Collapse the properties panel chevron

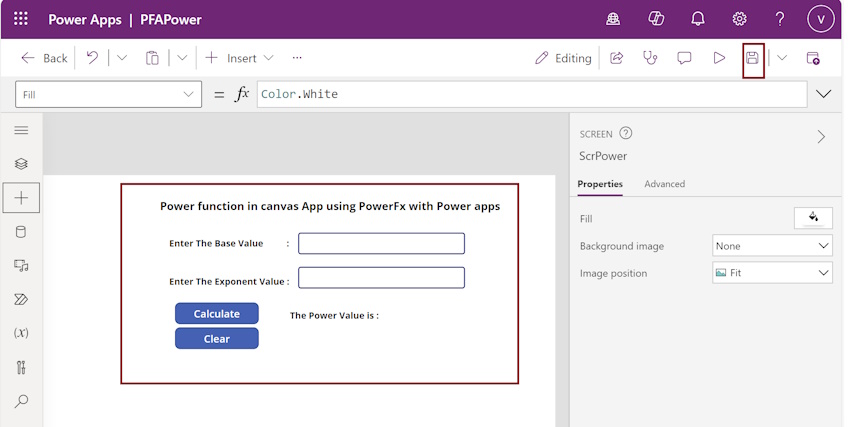pyautogui.click(x=821, y=137)
